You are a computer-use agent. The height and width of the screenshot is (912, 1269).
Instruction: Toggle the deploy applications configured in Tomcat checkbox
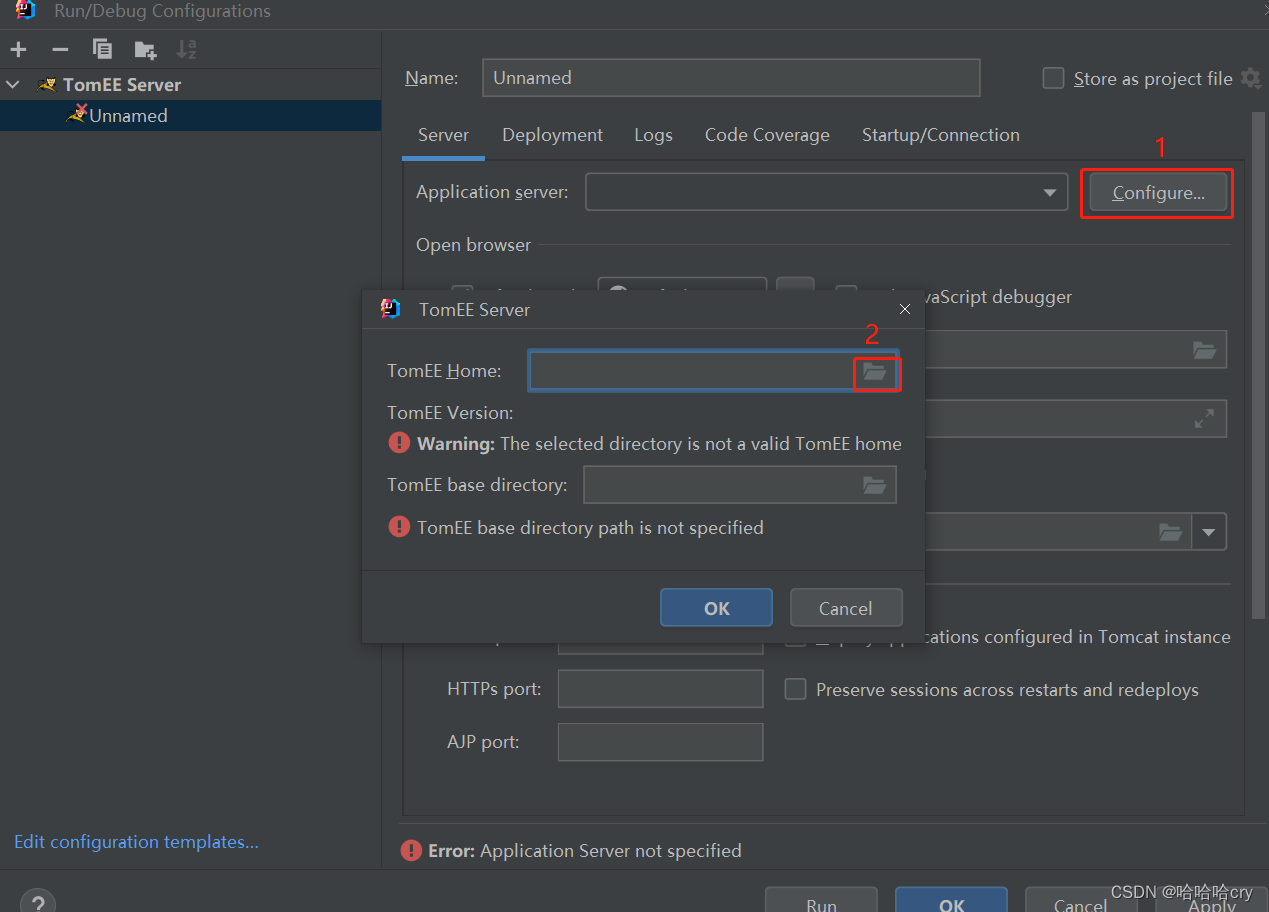click(x=795, y=641)
